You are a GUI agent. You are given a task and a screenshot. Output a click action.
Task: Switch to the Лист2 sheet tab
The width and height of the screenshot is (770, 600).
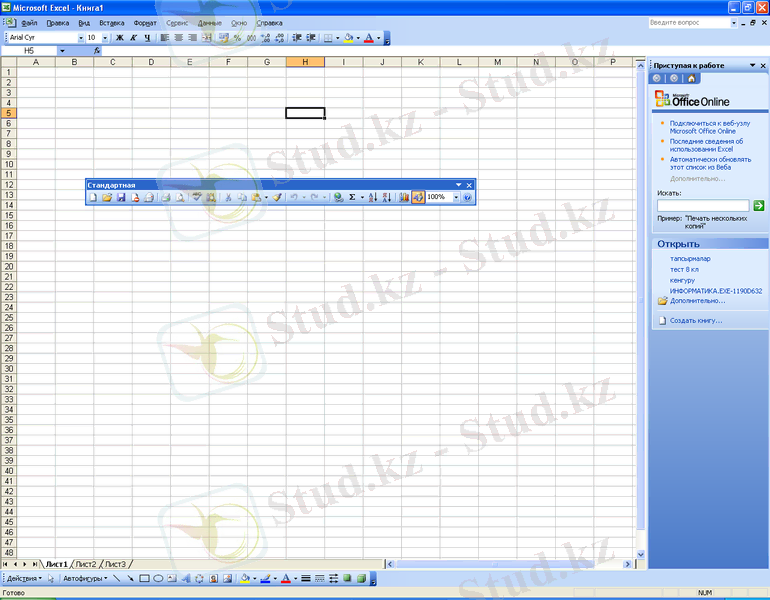pos(86,564)
